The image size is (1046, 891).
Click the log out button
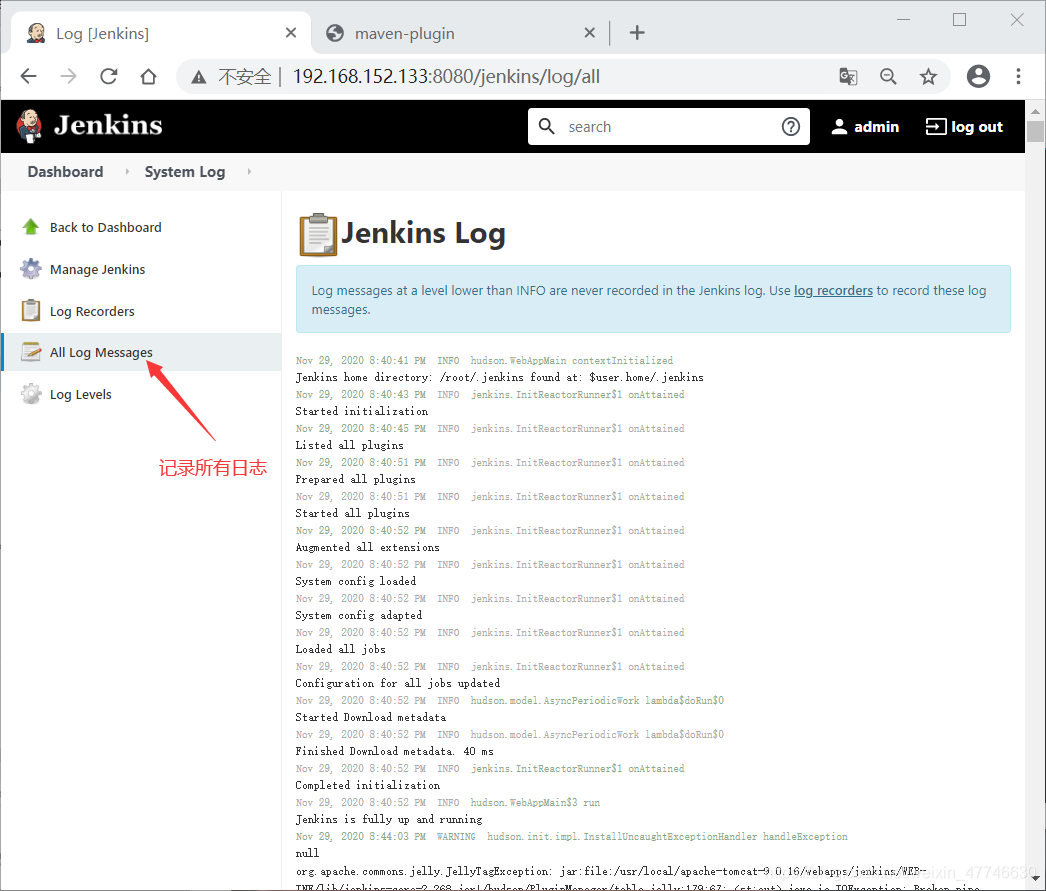964,127
